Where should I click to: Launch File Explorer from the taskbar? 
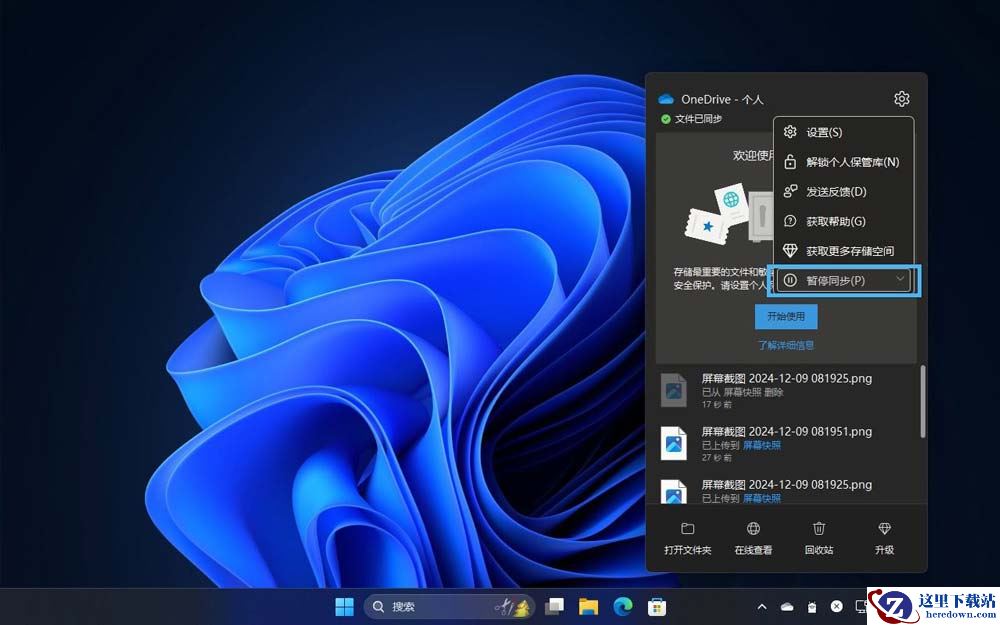coord(589,607)
